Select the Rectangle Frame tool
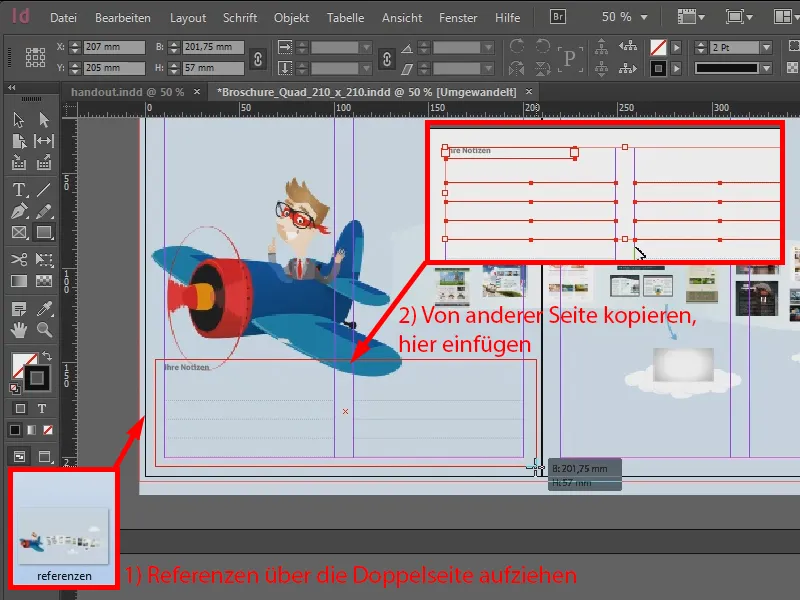800x600 pixels. 19,233
